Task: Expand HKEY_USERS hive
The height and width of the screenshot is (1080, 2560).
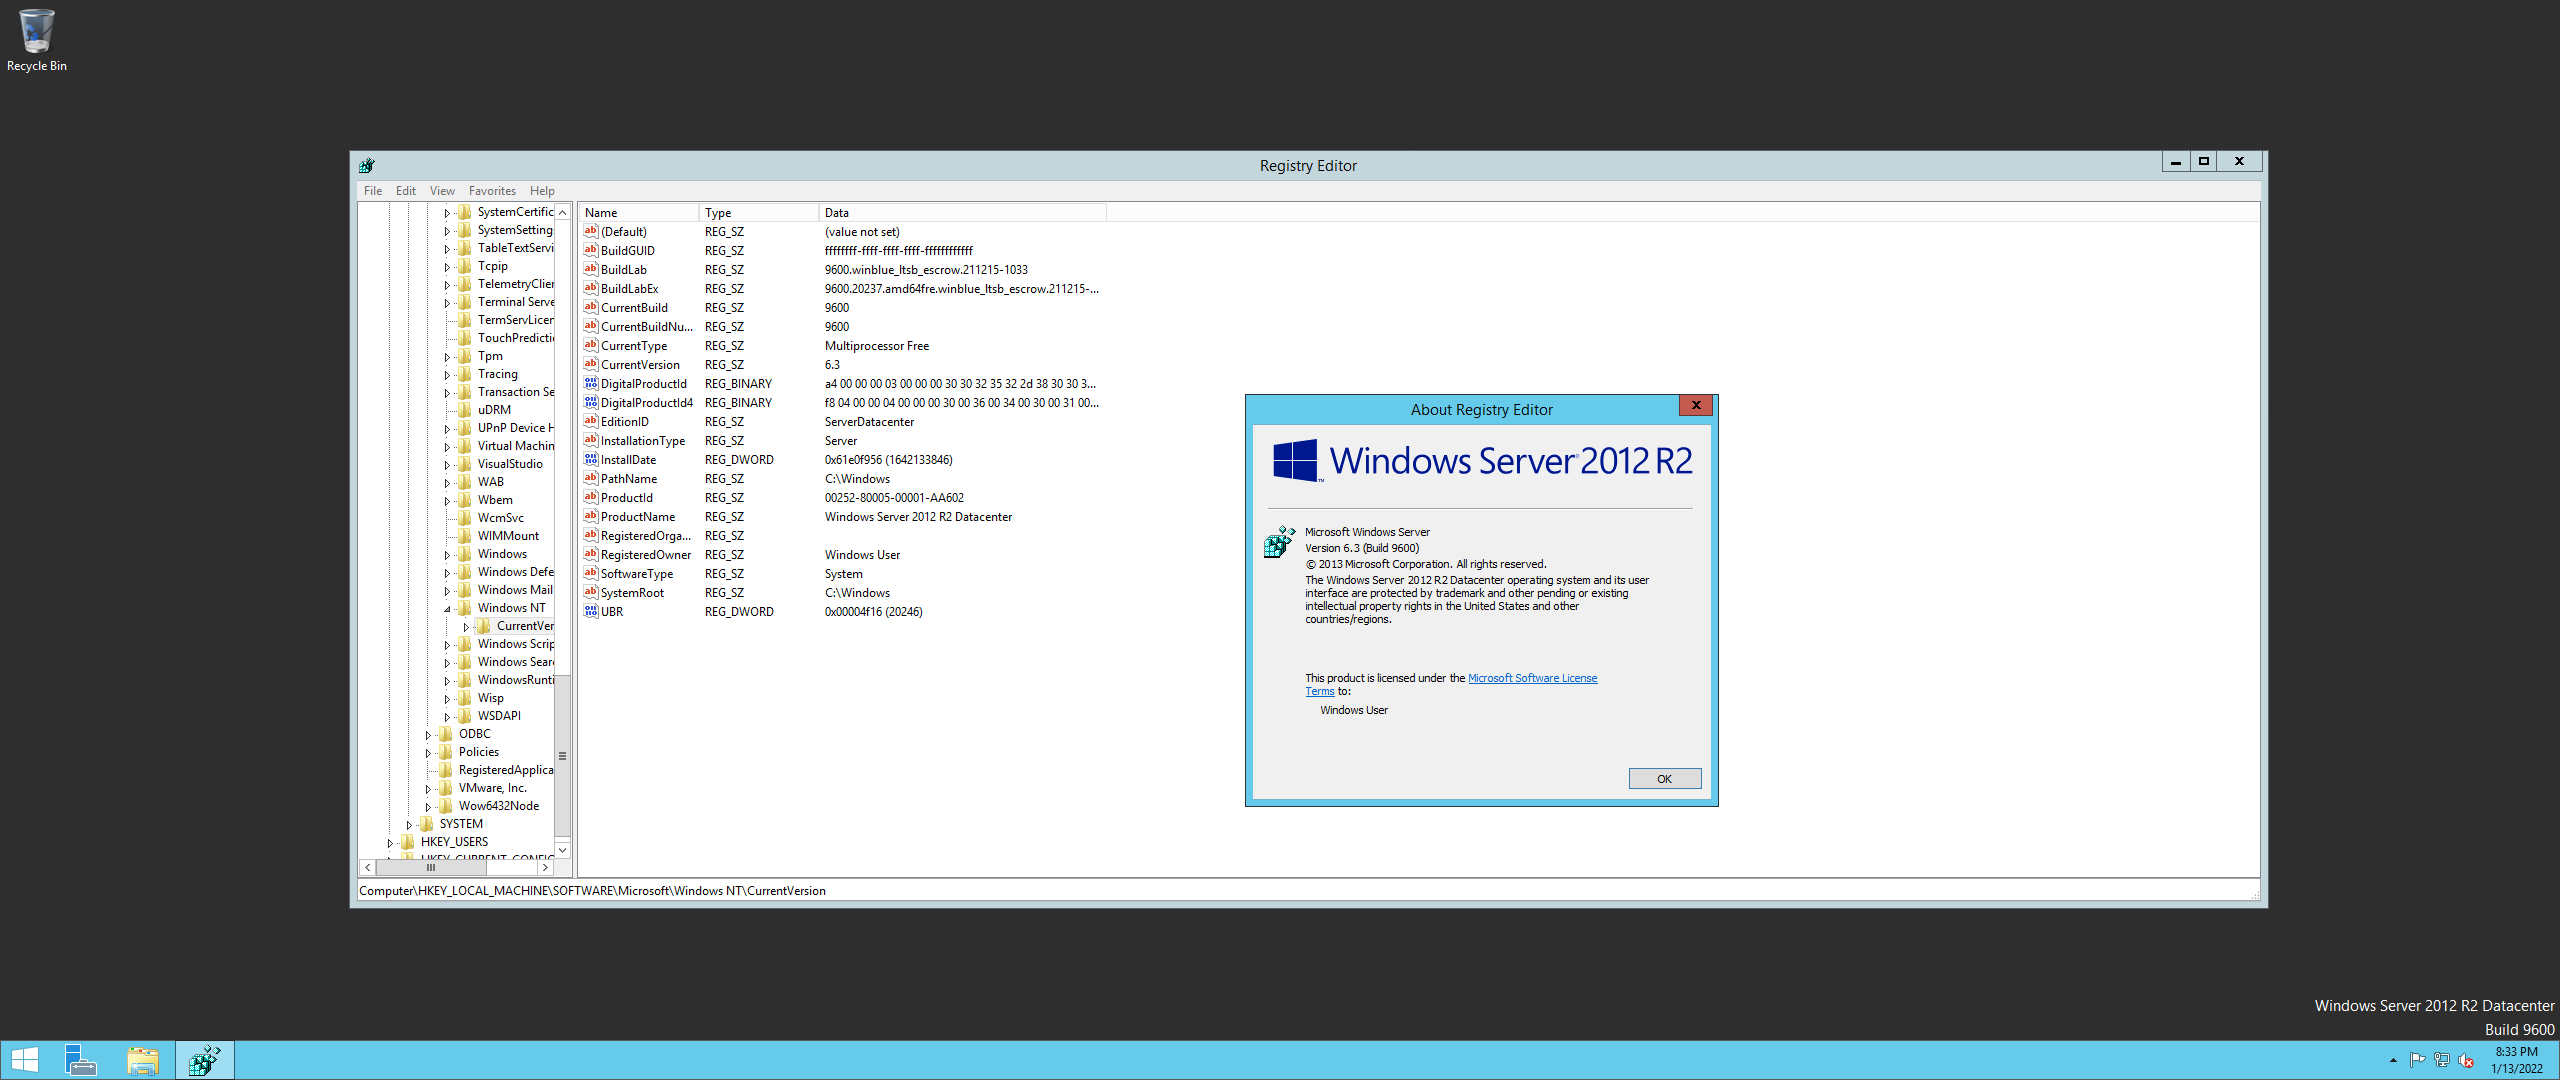Action: (390, 843)
